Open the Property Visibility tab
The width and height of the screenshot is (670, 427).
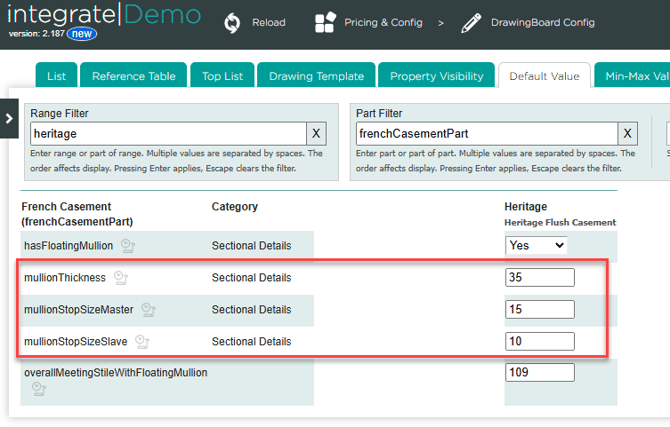click(436, 76)
